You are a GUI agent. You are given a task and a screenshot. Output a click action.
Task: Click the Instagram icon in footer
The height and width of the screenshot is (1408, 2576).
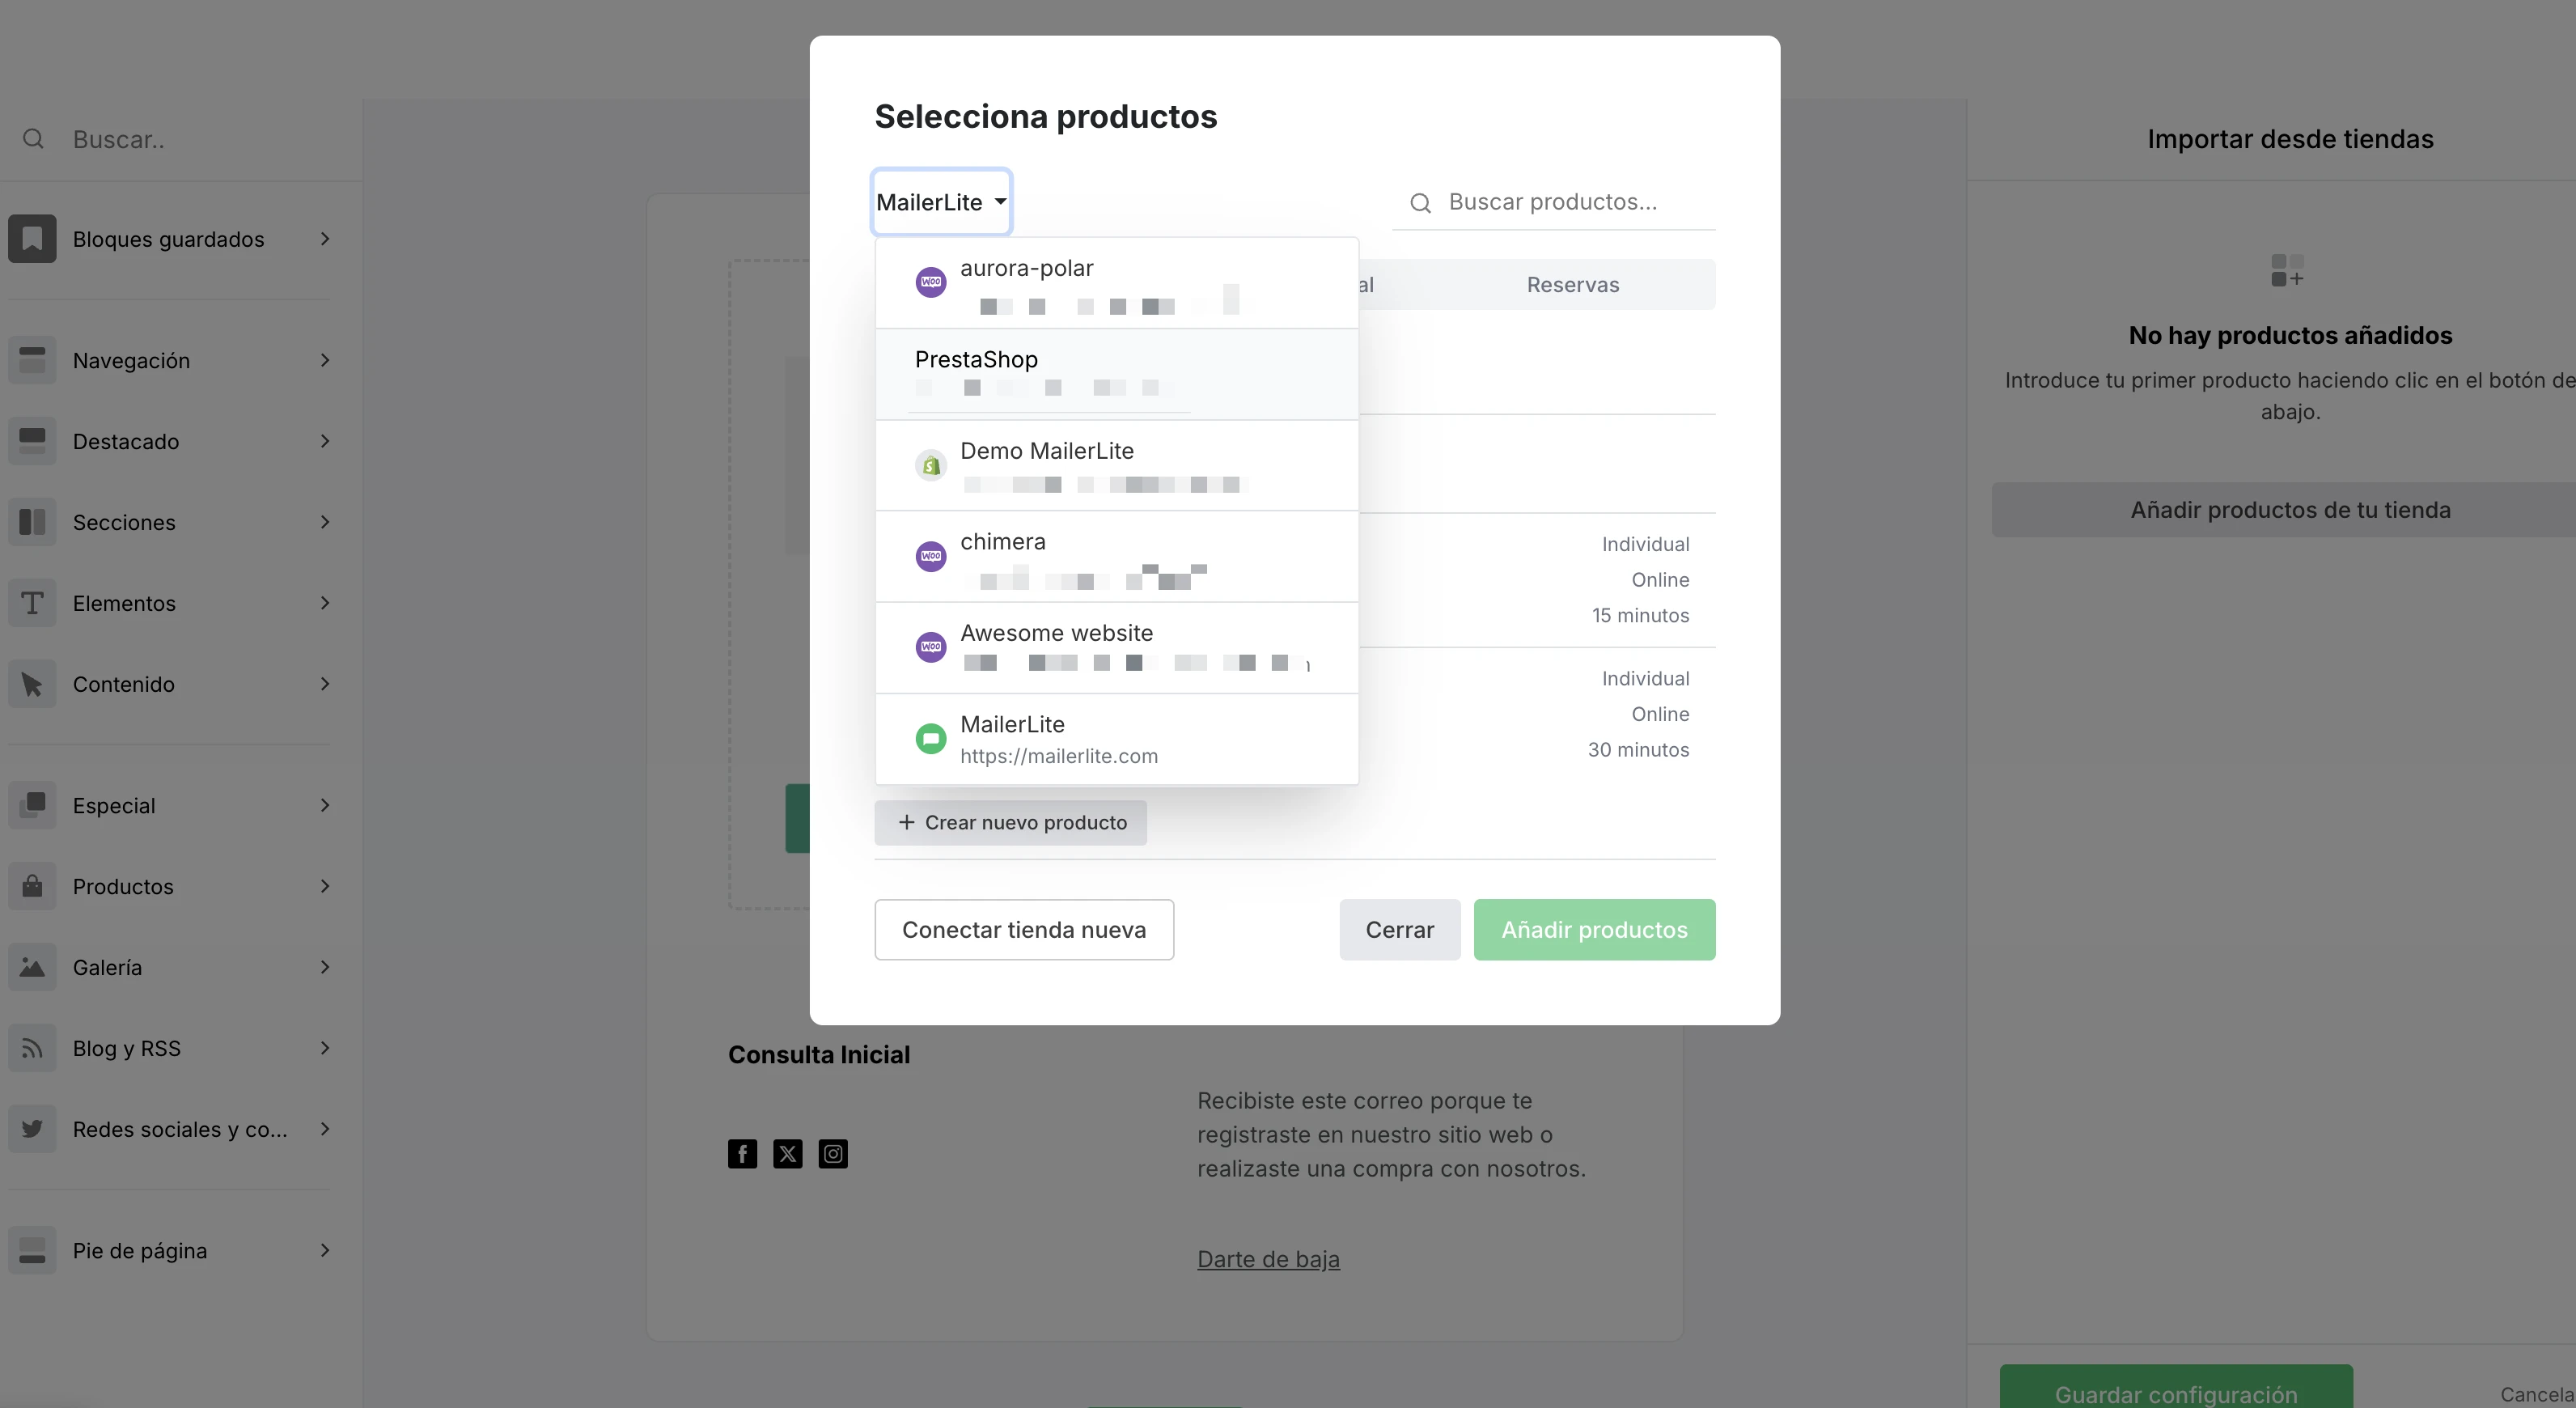833,1154
